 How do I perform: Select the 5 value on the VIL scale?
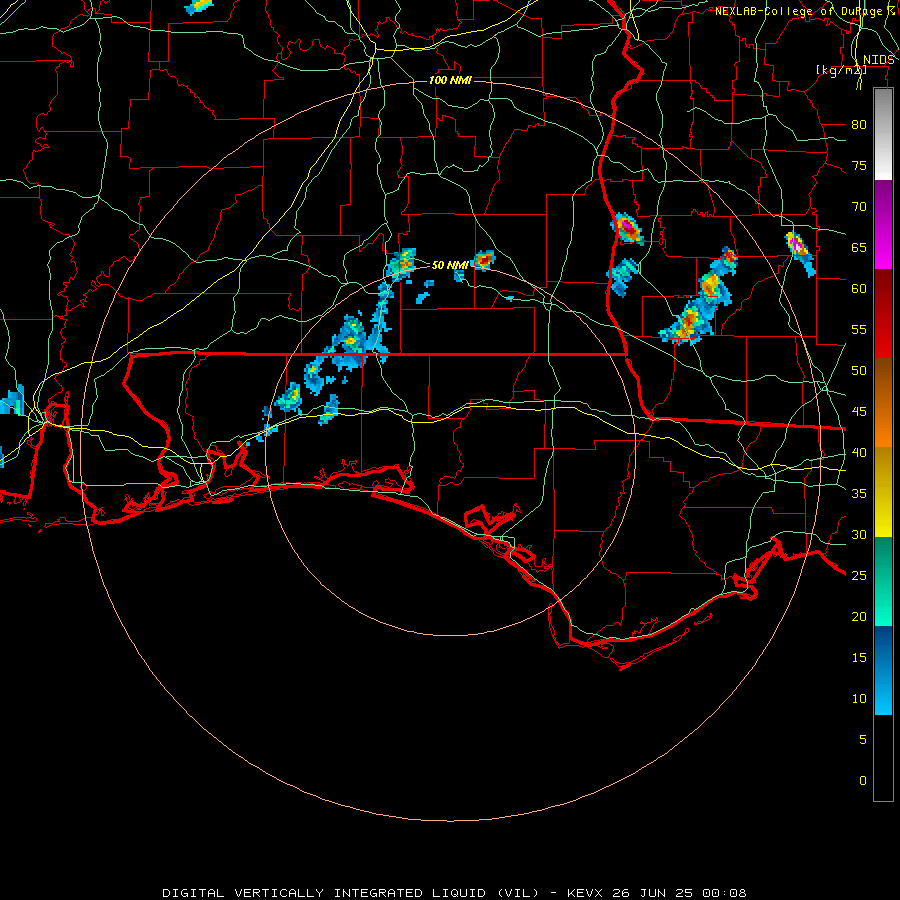(863, 739)
